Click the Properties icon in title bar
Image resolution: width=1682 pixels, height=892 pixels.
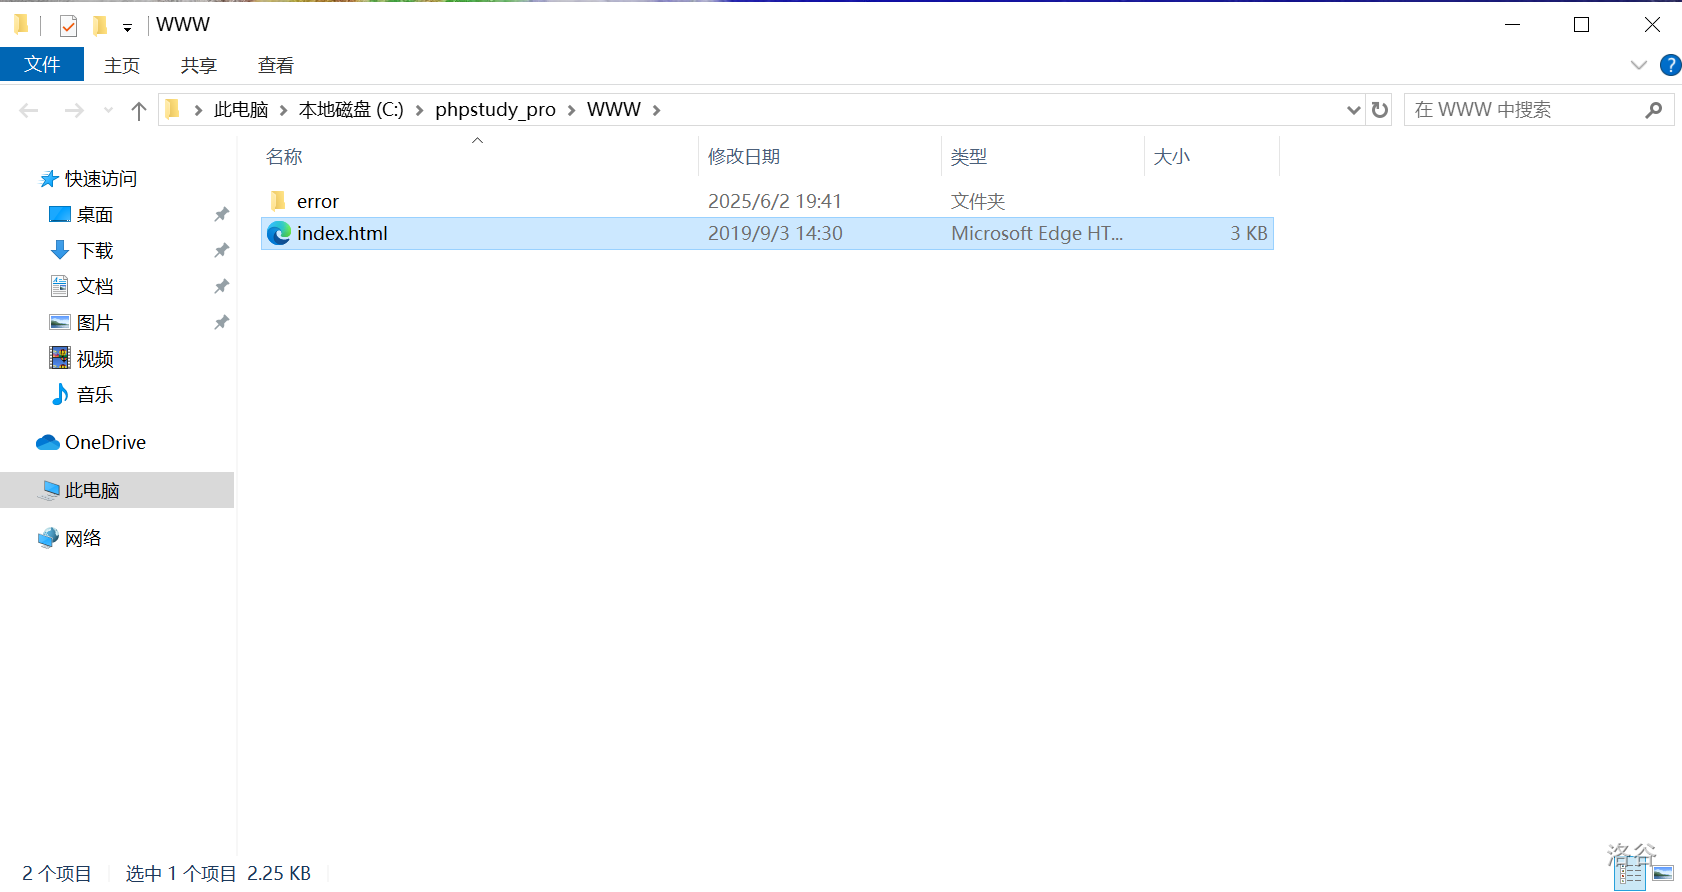point(68,25)
